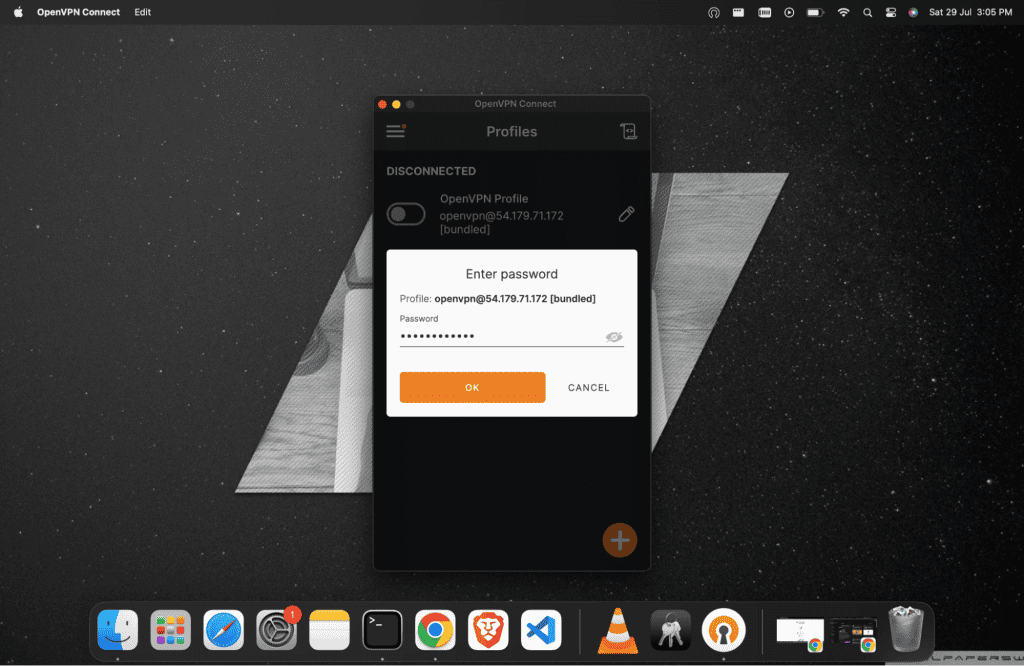Open Finder from the dock
Image resolution: width=1024 pixels, height=666 pixels.
click(118, 630)
